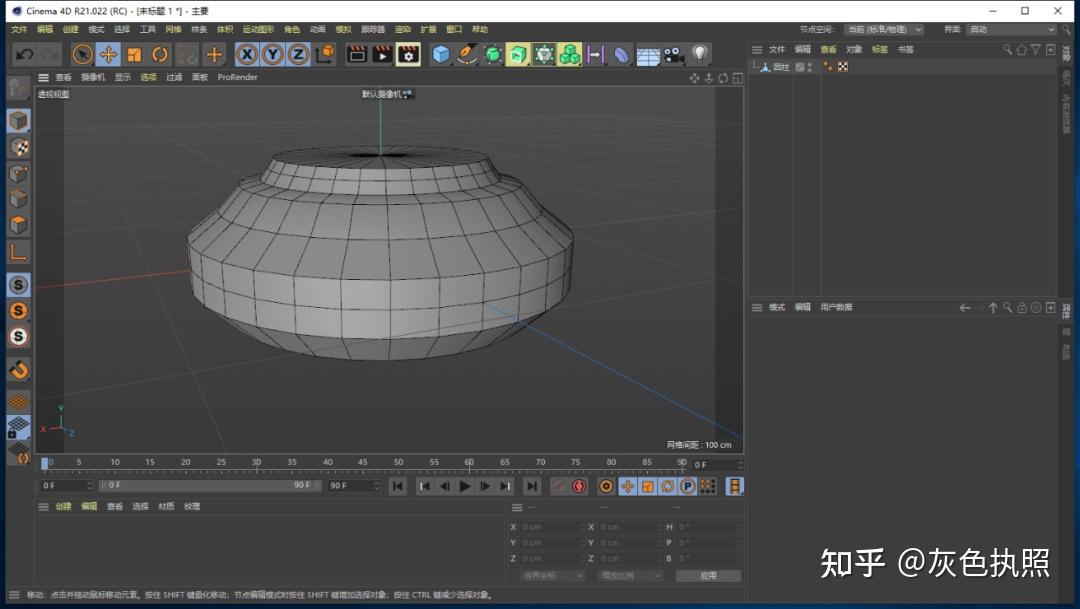Click the 应用 button
This screenshot has height=609, width=1080.
point(708,576)
